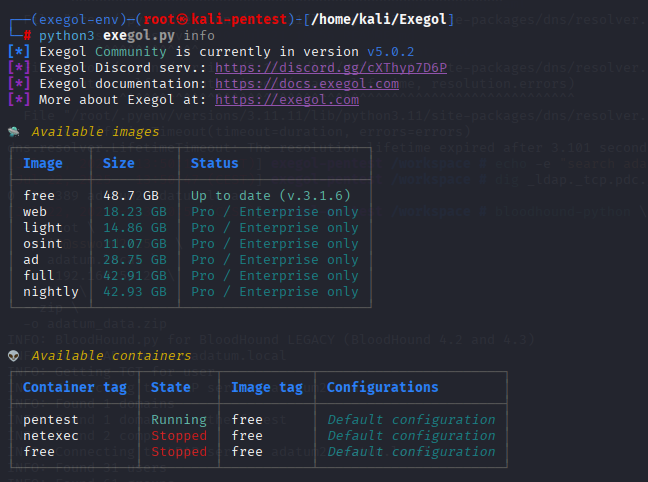Screen dimensions: 648x482
Task: Click Pro / Enterprise only in web row
Action: [x=275, y=212]
